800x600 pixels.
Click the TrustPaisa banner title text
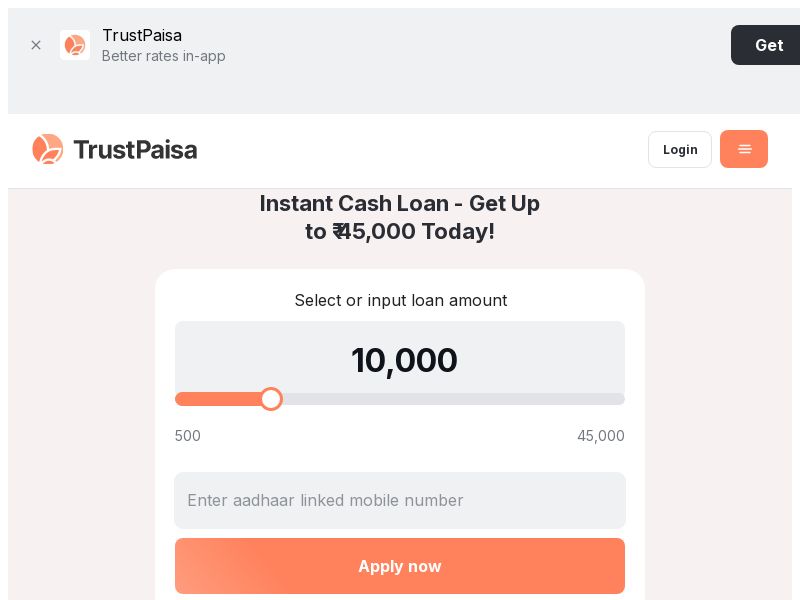point(142,35)
